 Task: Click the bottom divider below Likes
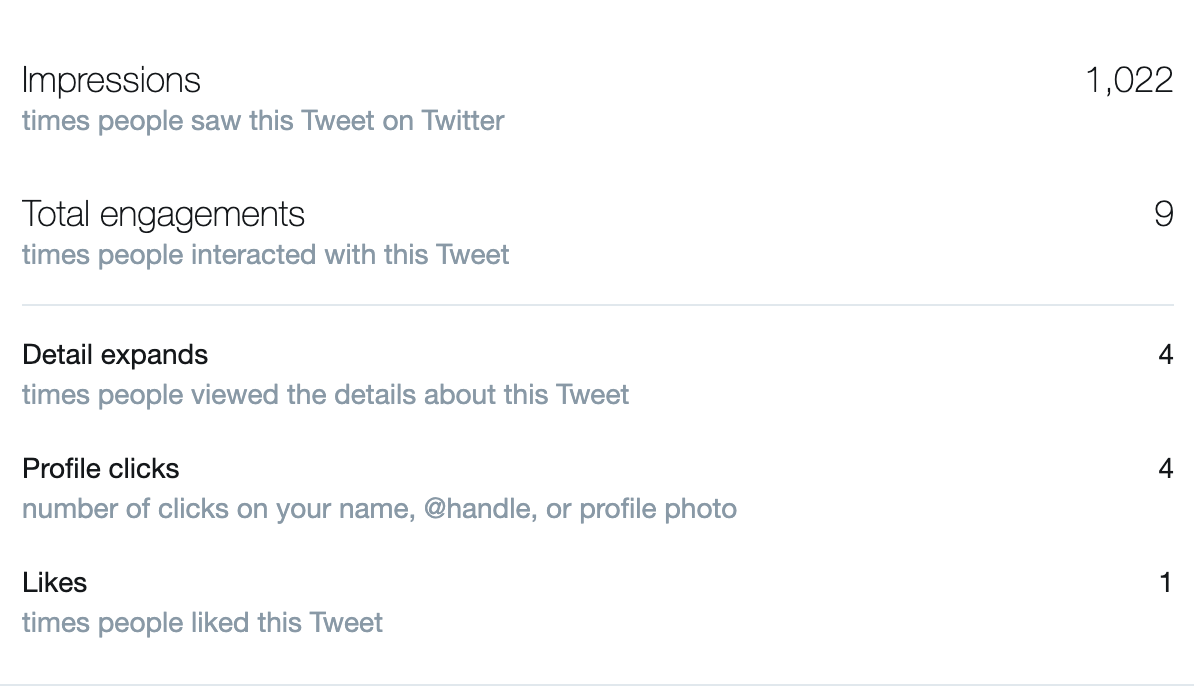pos(597,685)
